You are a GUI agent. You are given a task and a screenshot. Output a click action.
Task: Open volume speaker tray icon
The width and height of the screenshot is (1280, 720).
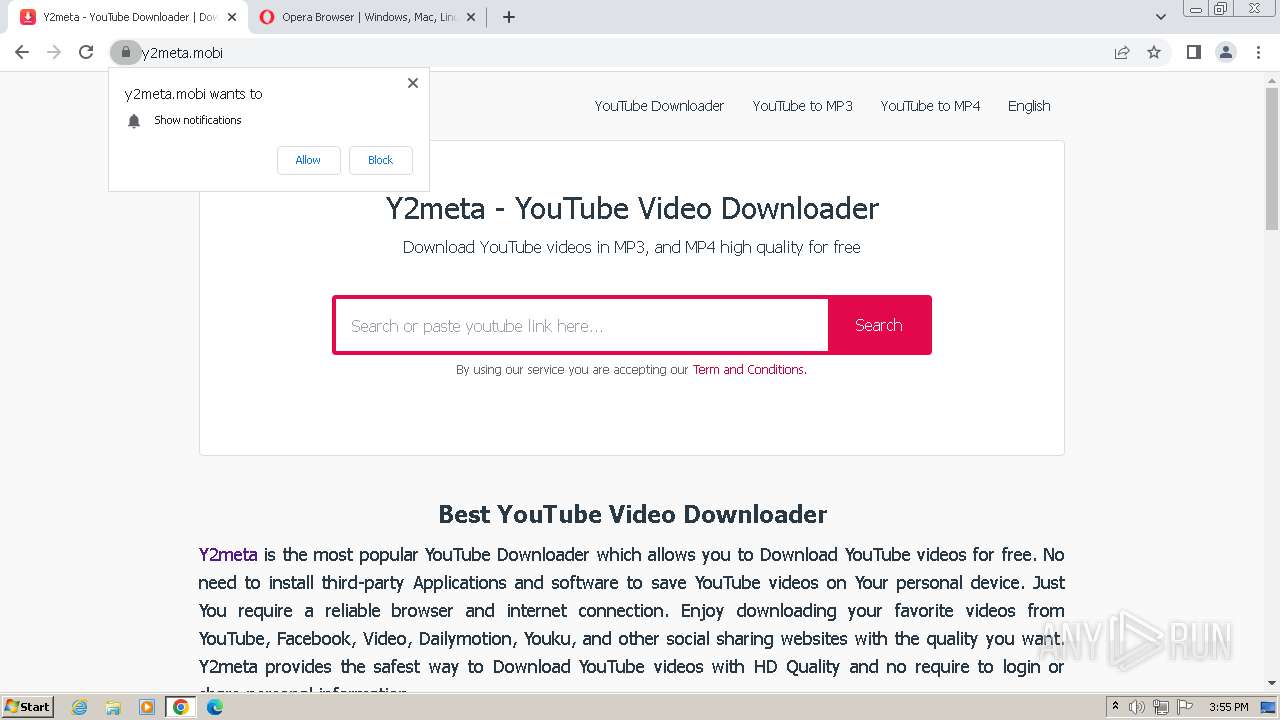pyautogui.click(x=1137, y=707)
